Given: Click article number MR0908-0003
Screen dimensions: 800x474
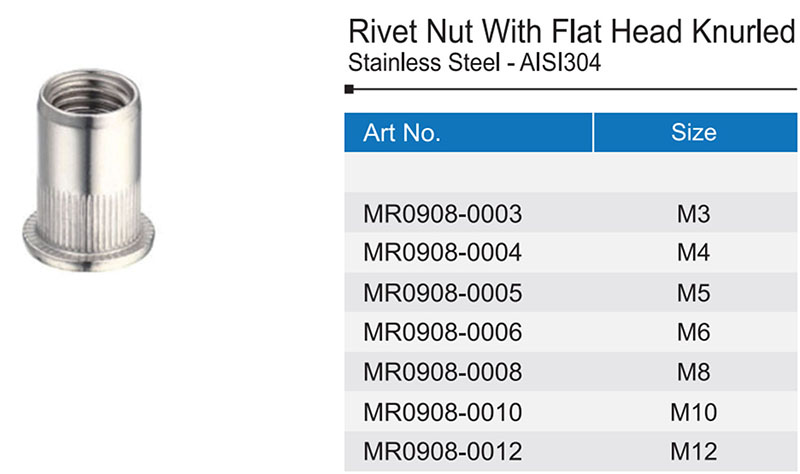Looking at the screenshot, I should 442,213.
